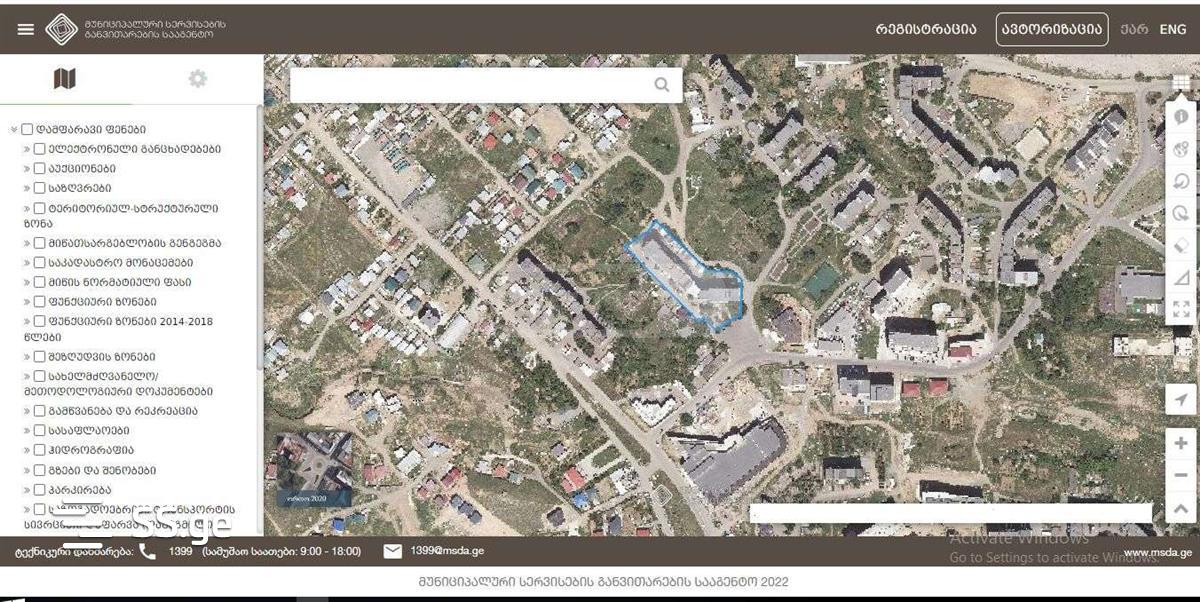Zoom out on the map
This screenshot has height=602, width=1200.
click(x=1181, y=475)
